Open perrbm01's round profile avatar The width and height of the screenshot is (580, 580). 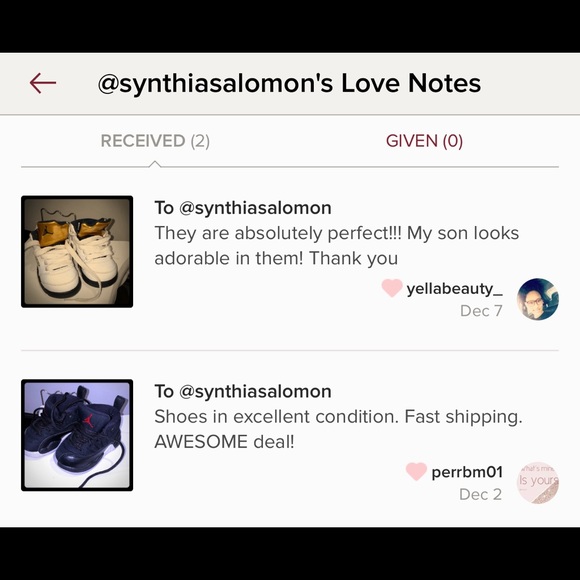coord(537,483)
